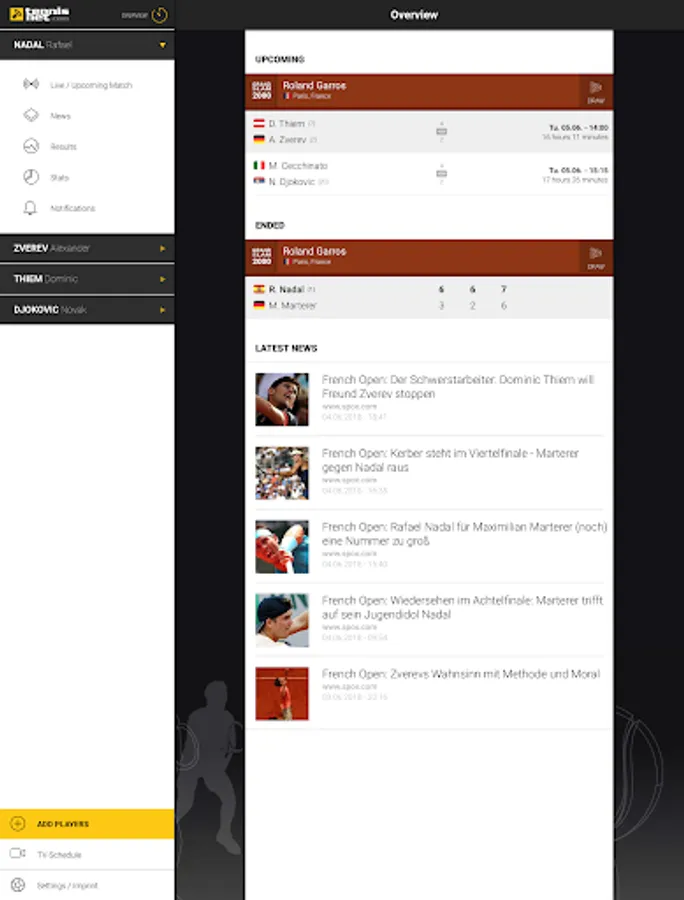Viewport: 684px width, 900px height.
Task: Click Austrian flag beside D. Thiem
Action: [259, 123]
